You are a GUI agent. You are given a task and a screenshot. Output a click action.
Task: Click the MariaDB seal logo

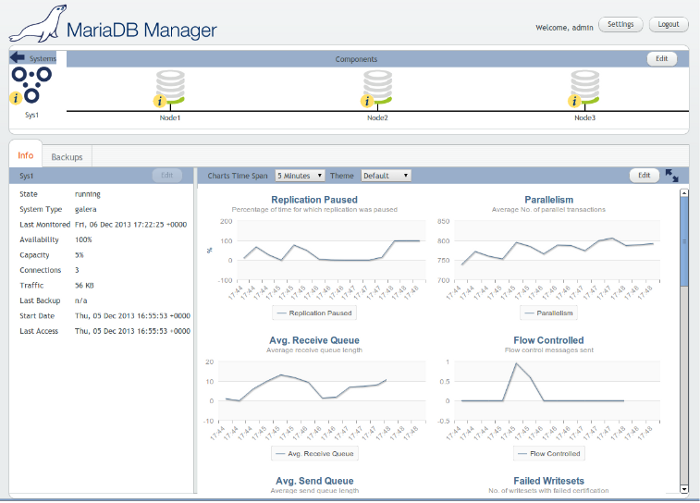coord(33,23)
